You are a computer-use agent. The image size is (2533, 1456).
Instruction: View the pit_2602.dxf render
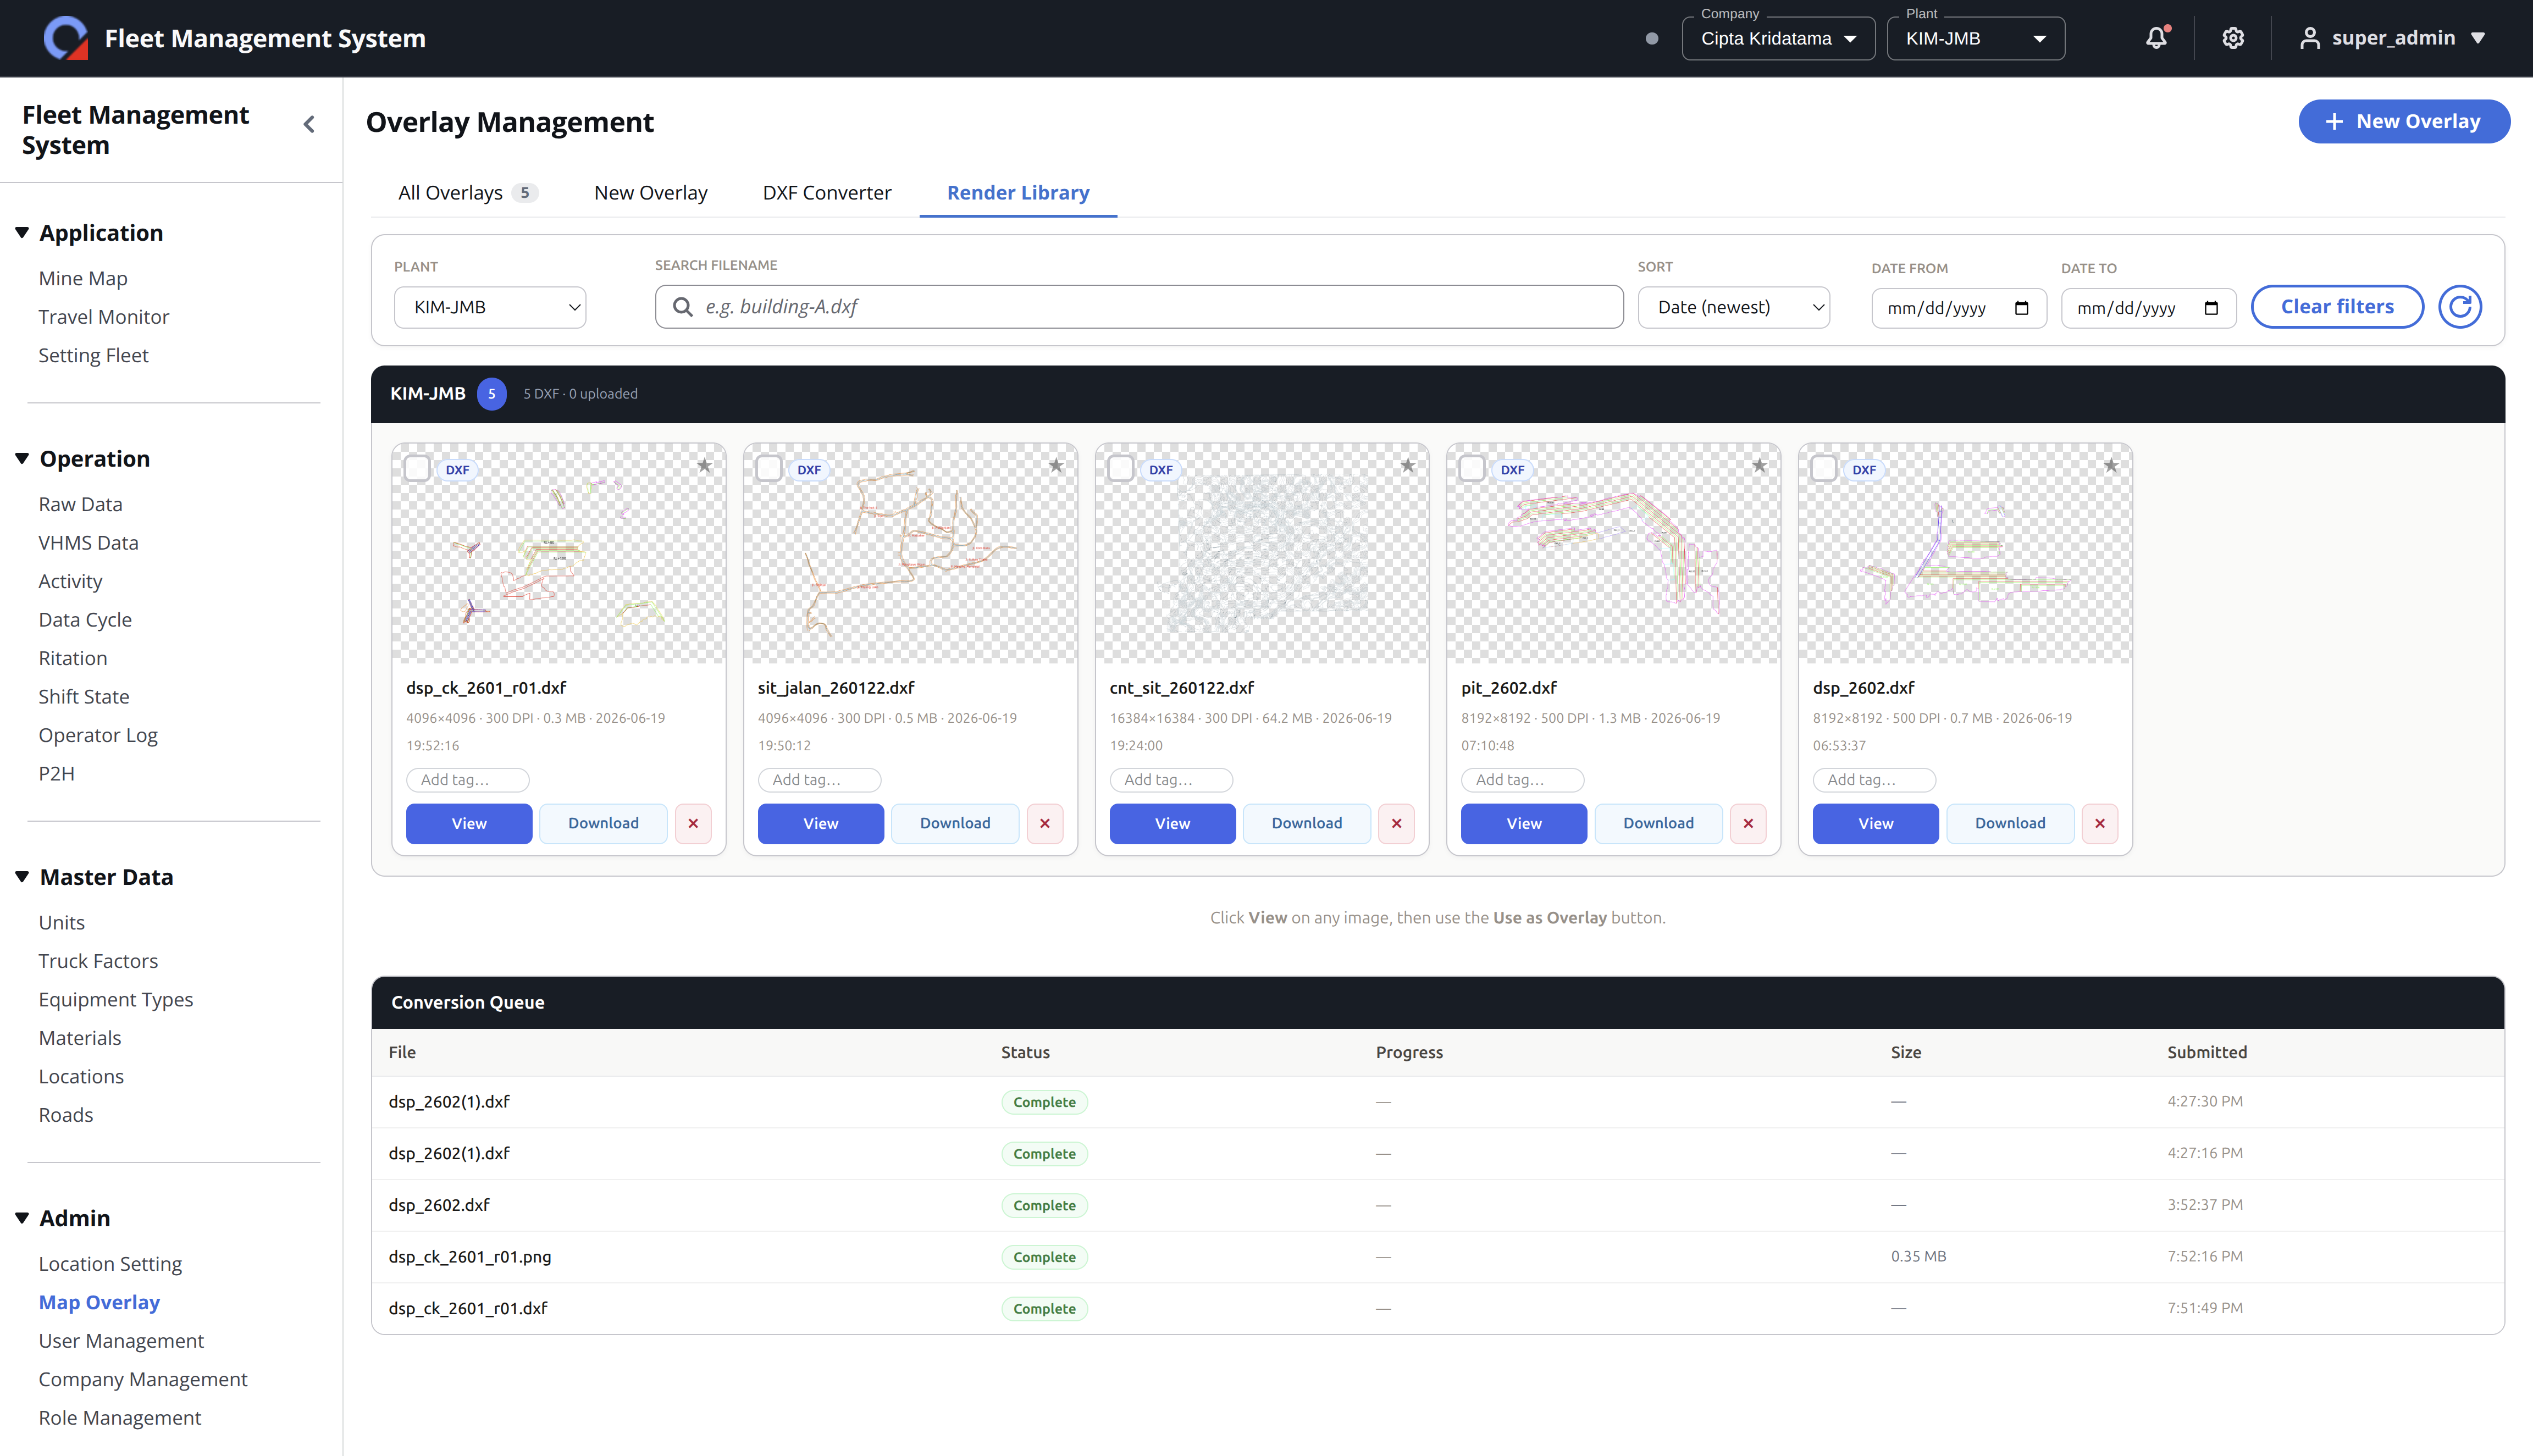[x=1524, y=824]
